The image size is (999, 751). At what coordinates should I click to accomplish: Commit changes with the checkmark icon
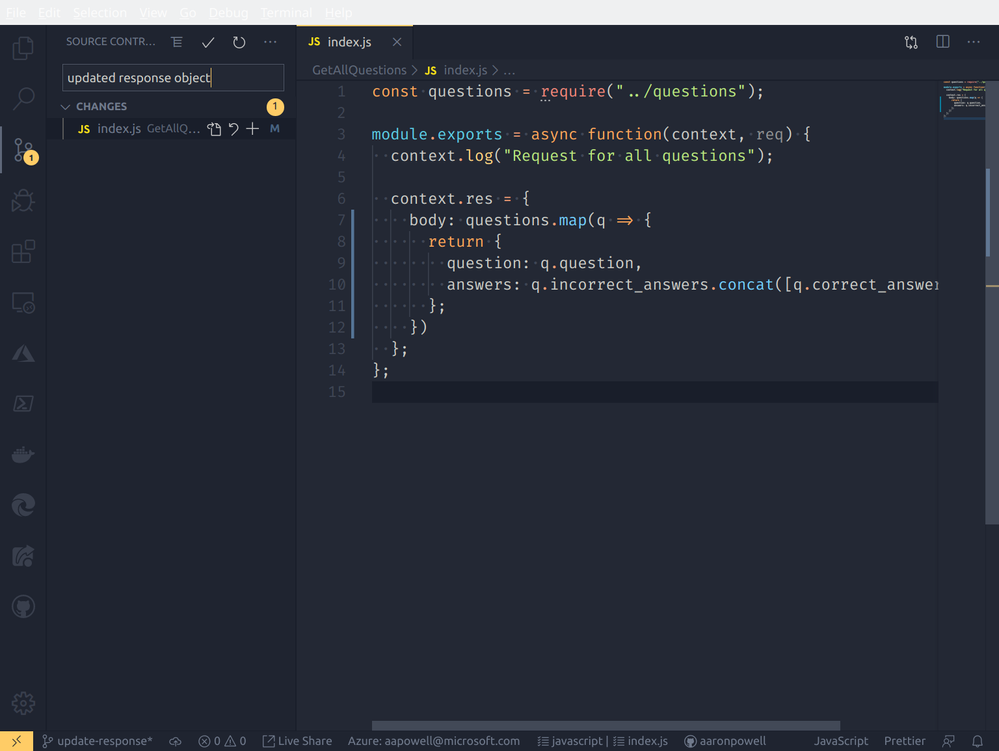208,42
